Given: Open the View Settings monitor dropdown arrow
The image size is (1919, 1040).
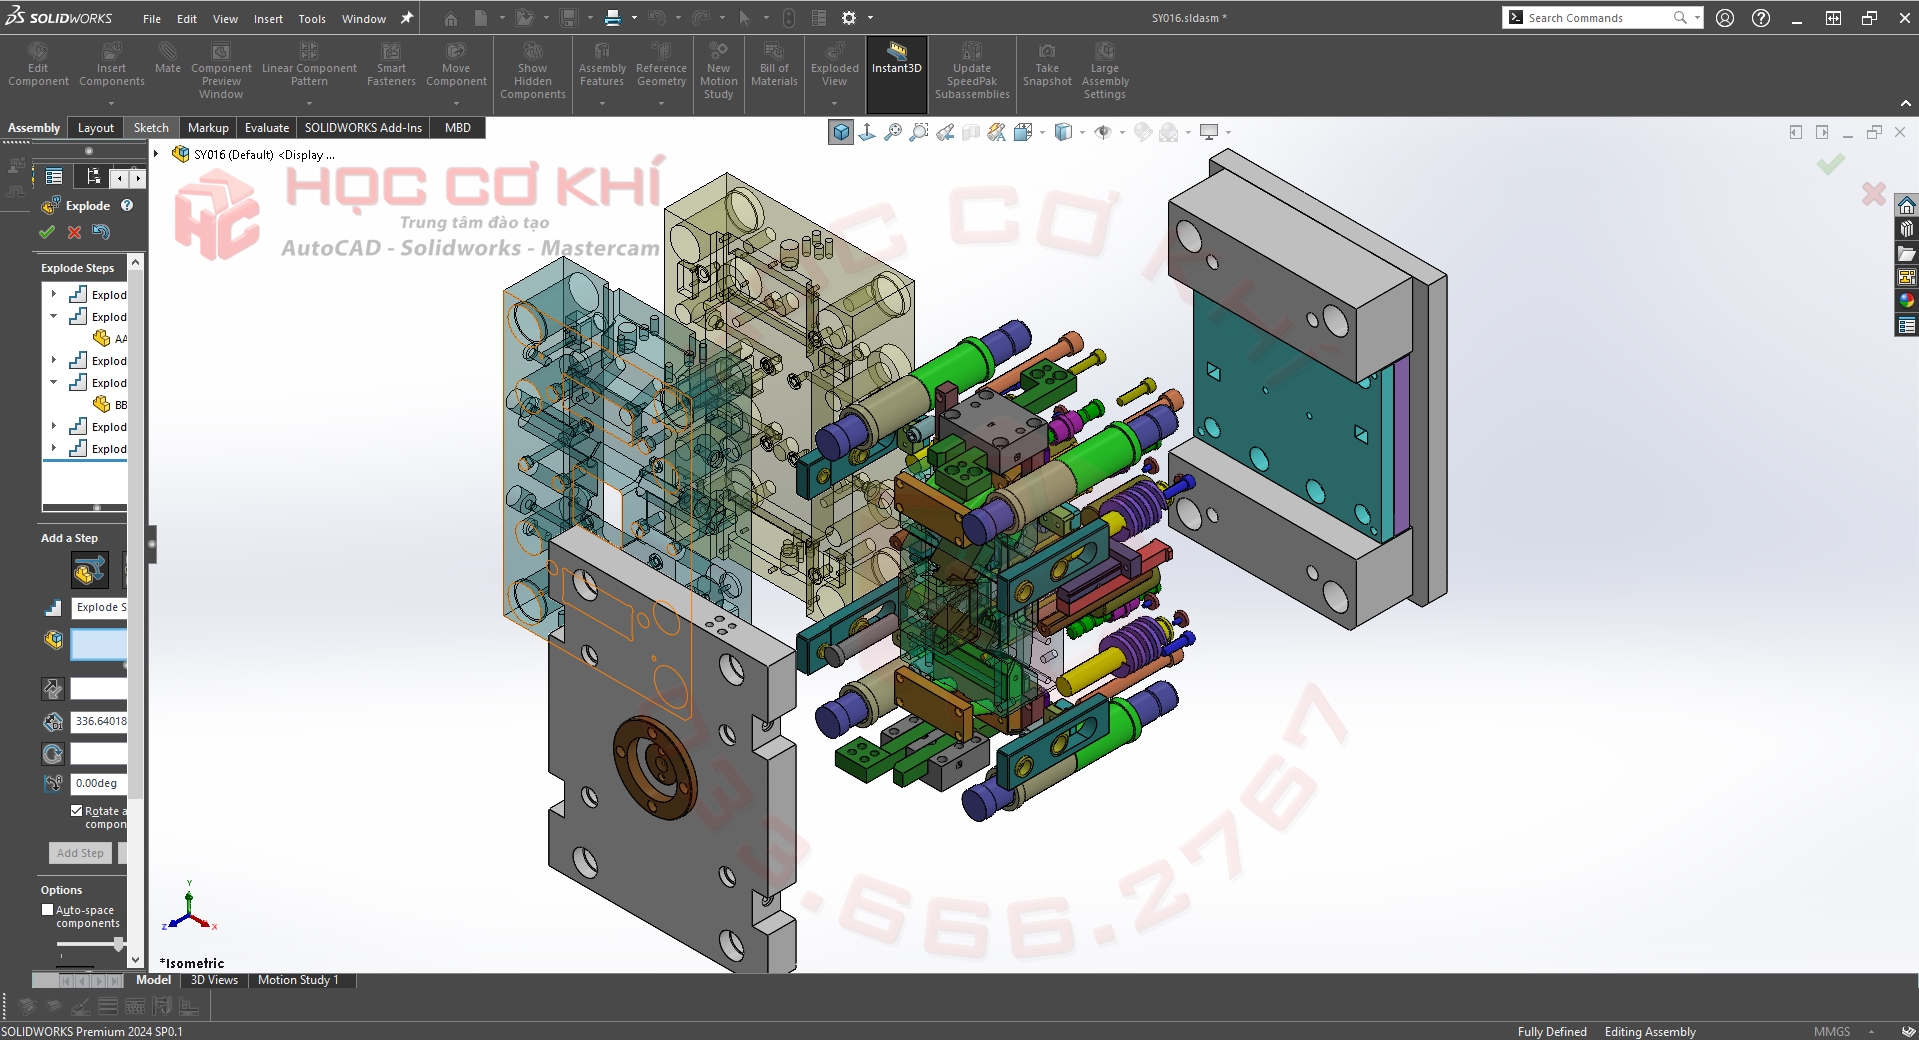Looking at the screenshot, I should click(x=1228, y=132).
